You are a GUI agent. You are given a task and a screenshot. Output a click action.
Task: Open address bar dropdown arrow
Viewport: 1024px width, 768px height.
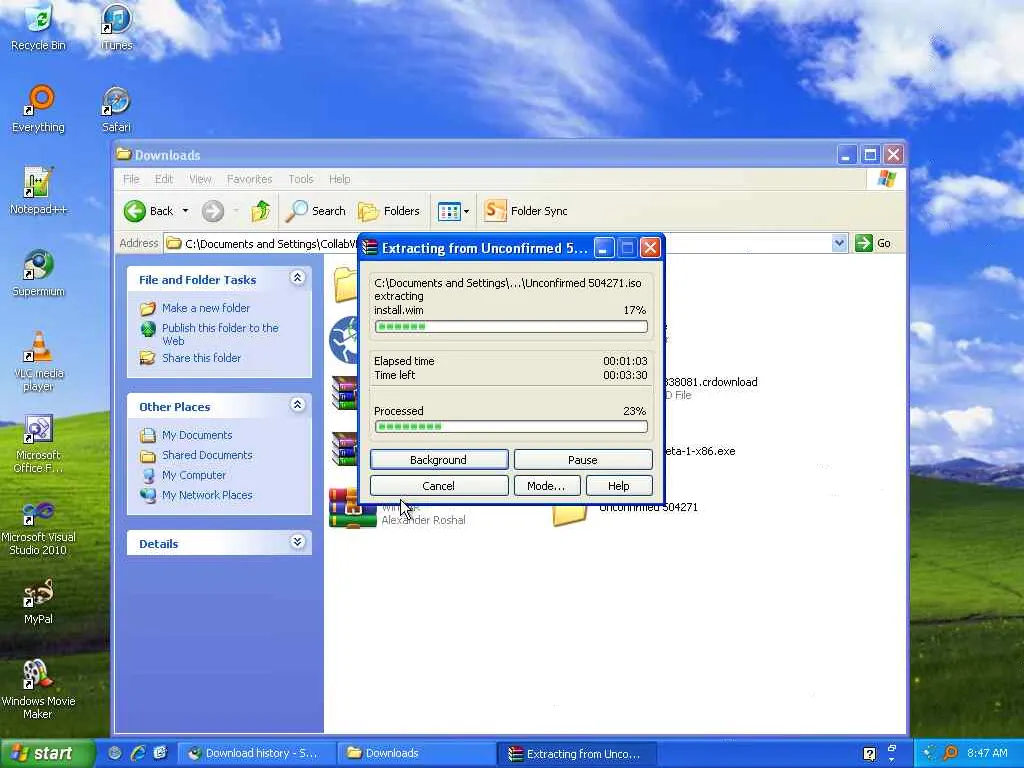pos(839,244)
